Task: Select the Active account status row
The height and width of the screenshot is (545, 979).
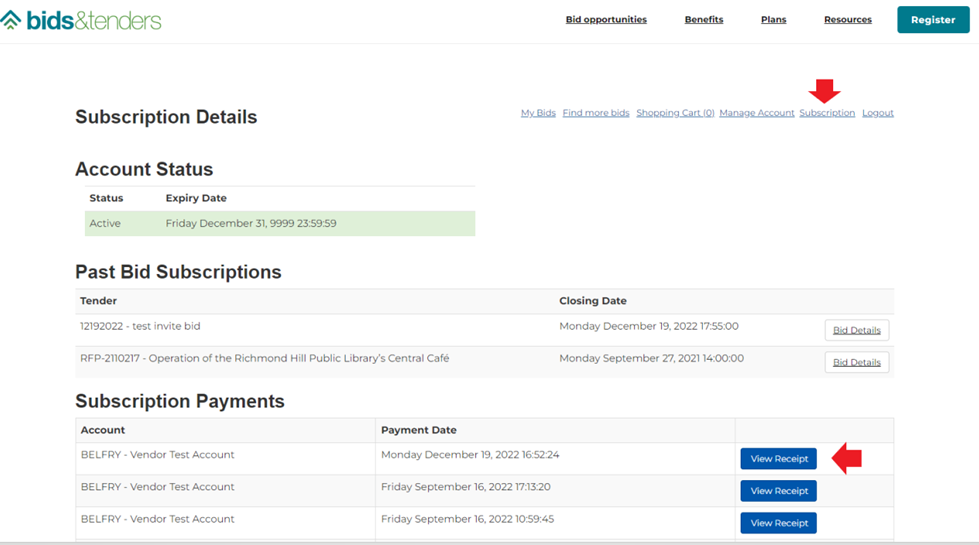Action: [280, 223]
